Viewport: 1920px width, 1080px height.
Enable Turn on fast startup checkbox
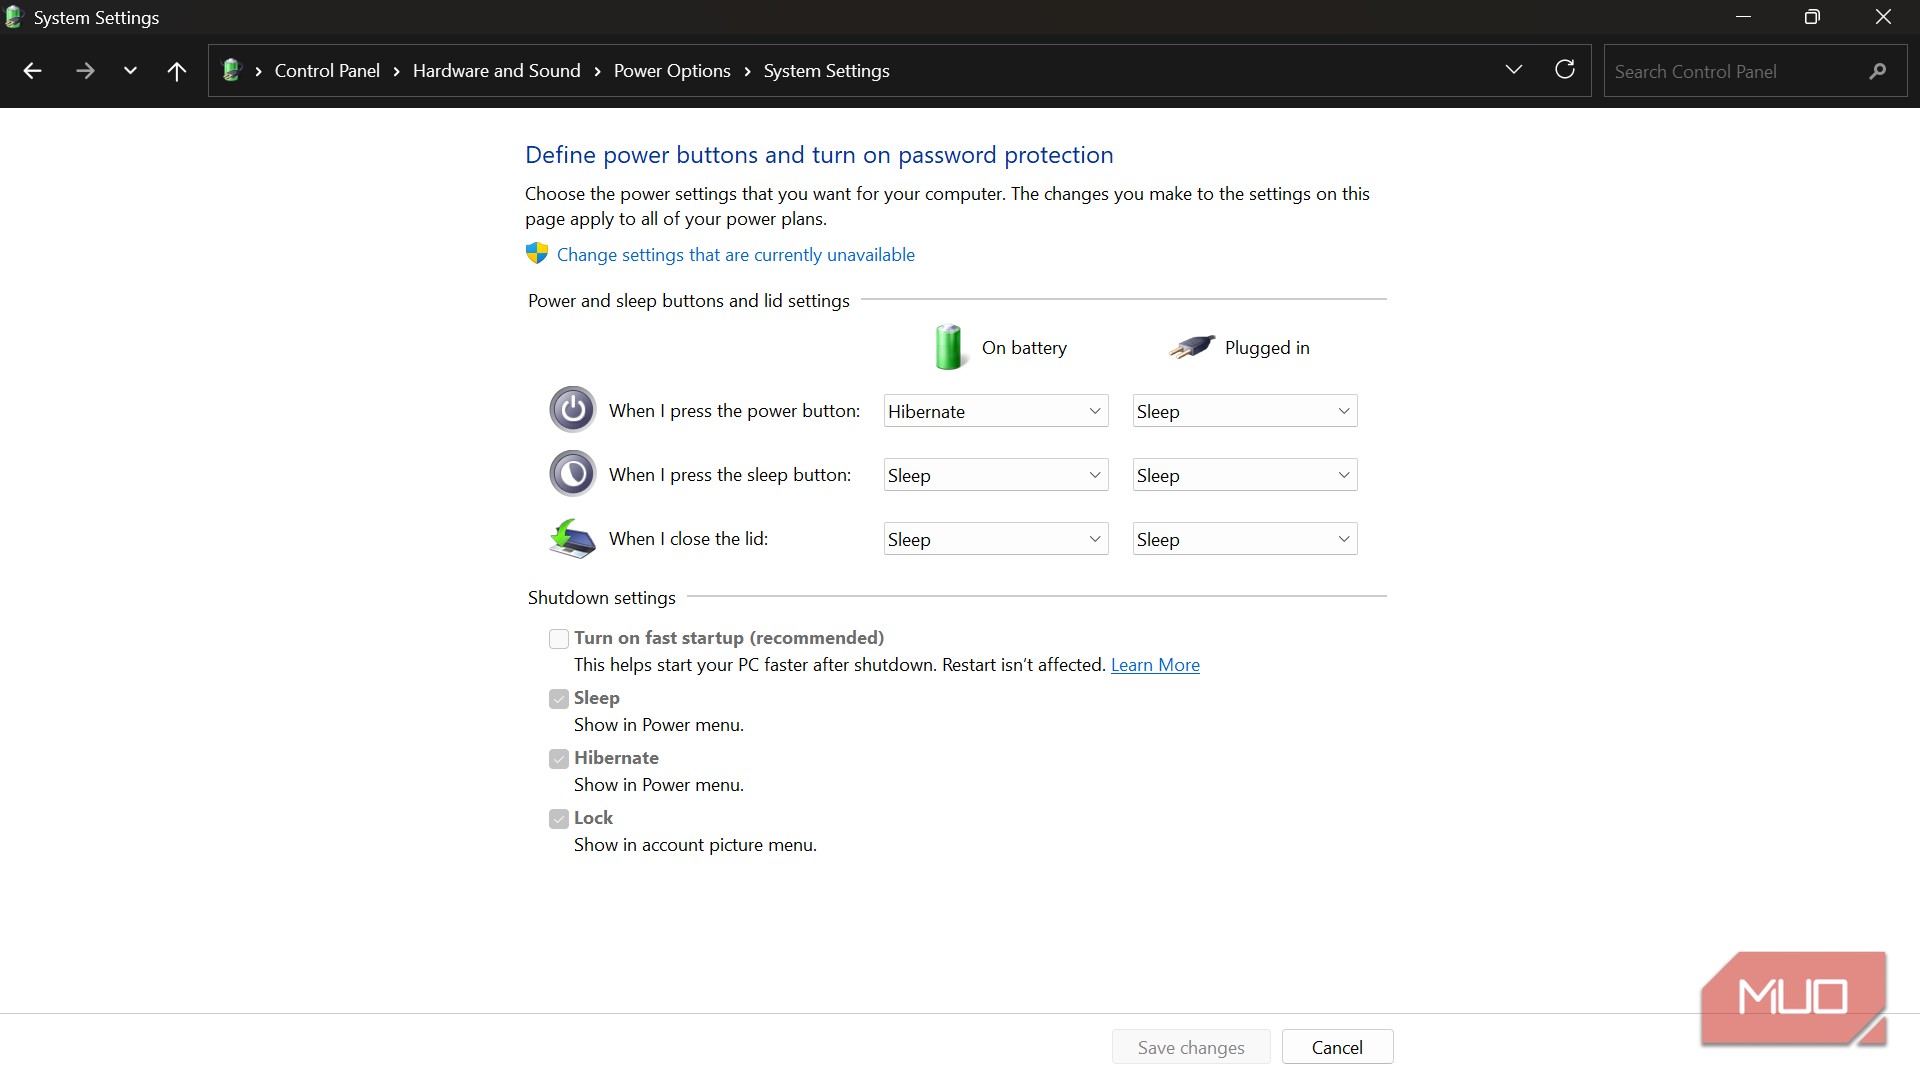point(559,638)
